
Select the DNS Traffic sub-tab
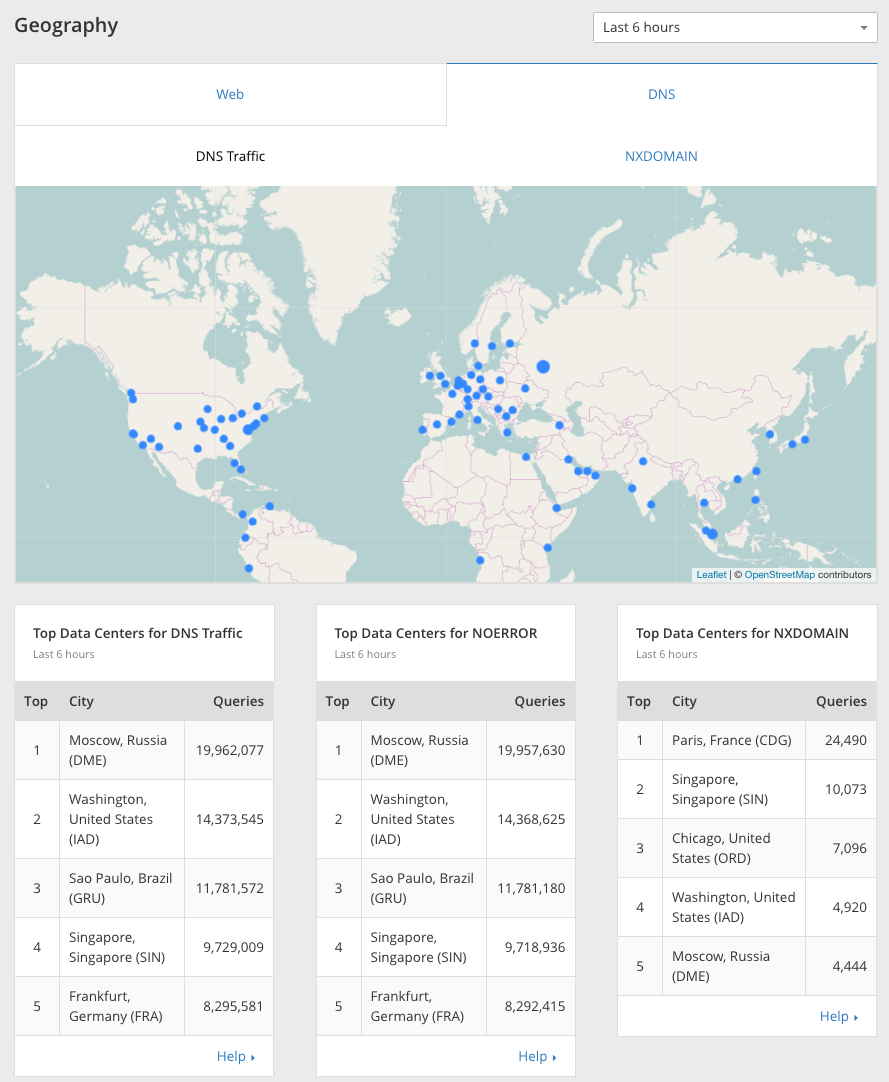point(231,156)
